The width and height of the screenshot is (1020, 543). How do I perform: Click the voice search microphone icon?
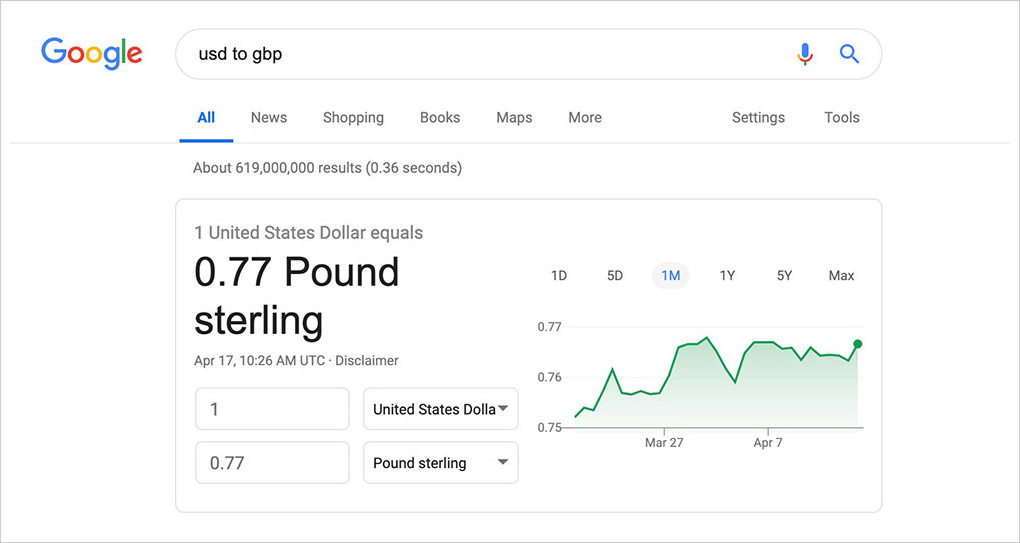805,54
